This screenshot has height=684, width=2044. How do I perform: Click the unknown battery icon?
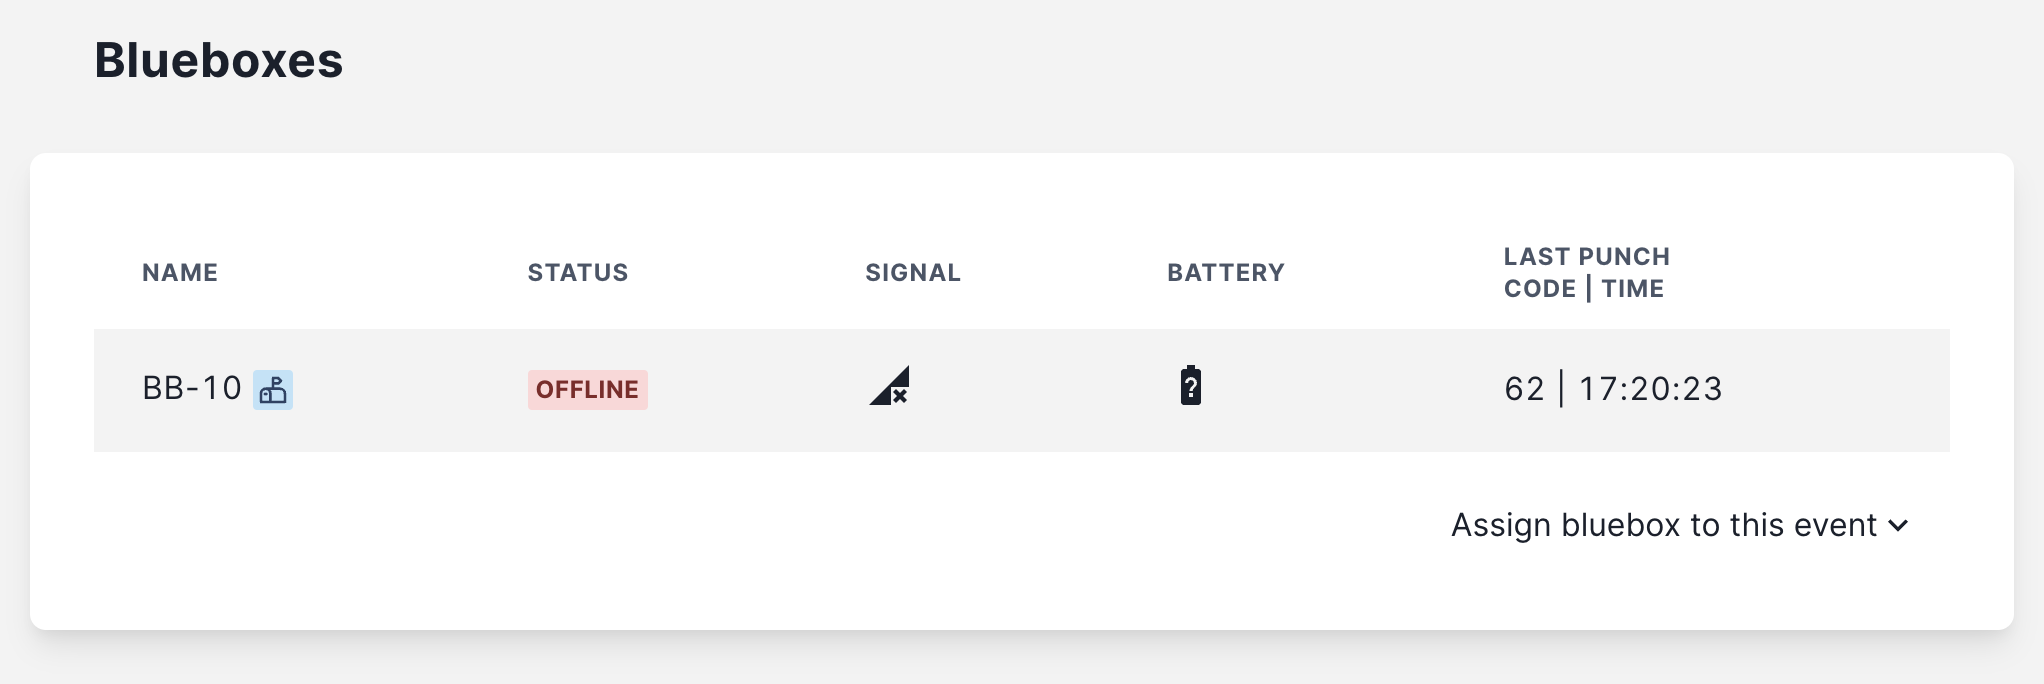point(1190,386)
